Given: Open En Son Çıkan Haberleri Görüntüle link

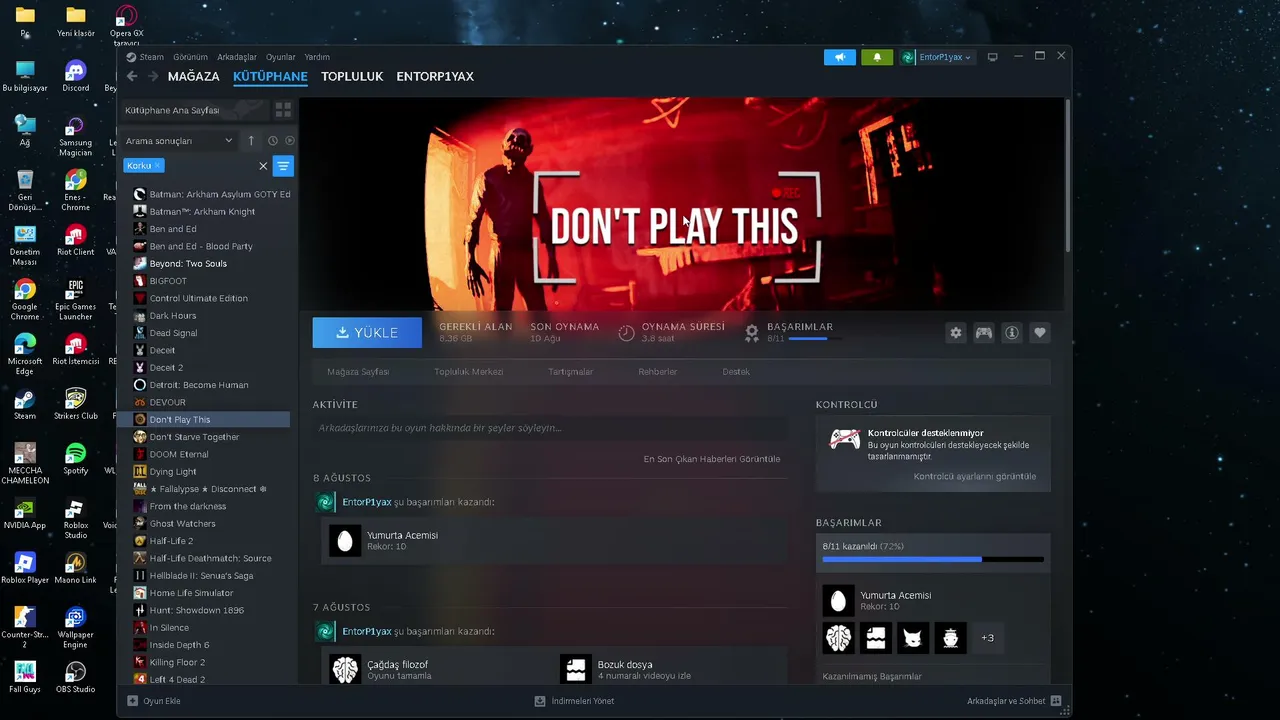Looking at the screenshot, I should point(712,459).
